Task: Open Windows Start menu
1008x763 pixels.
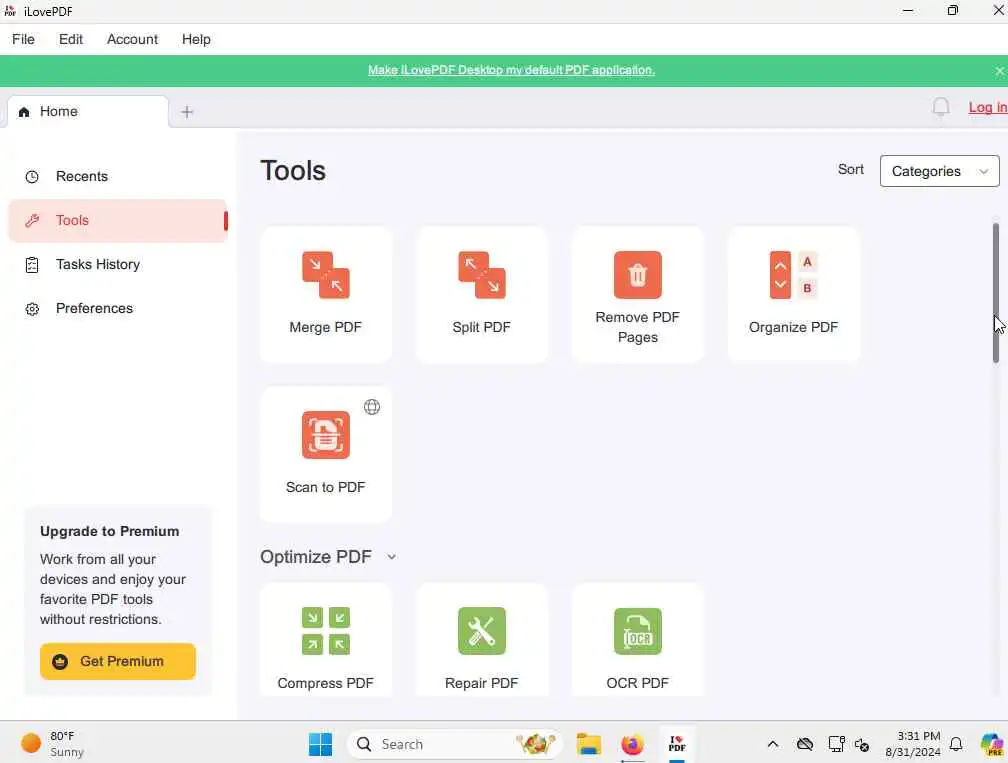Action: click(320, 744)
